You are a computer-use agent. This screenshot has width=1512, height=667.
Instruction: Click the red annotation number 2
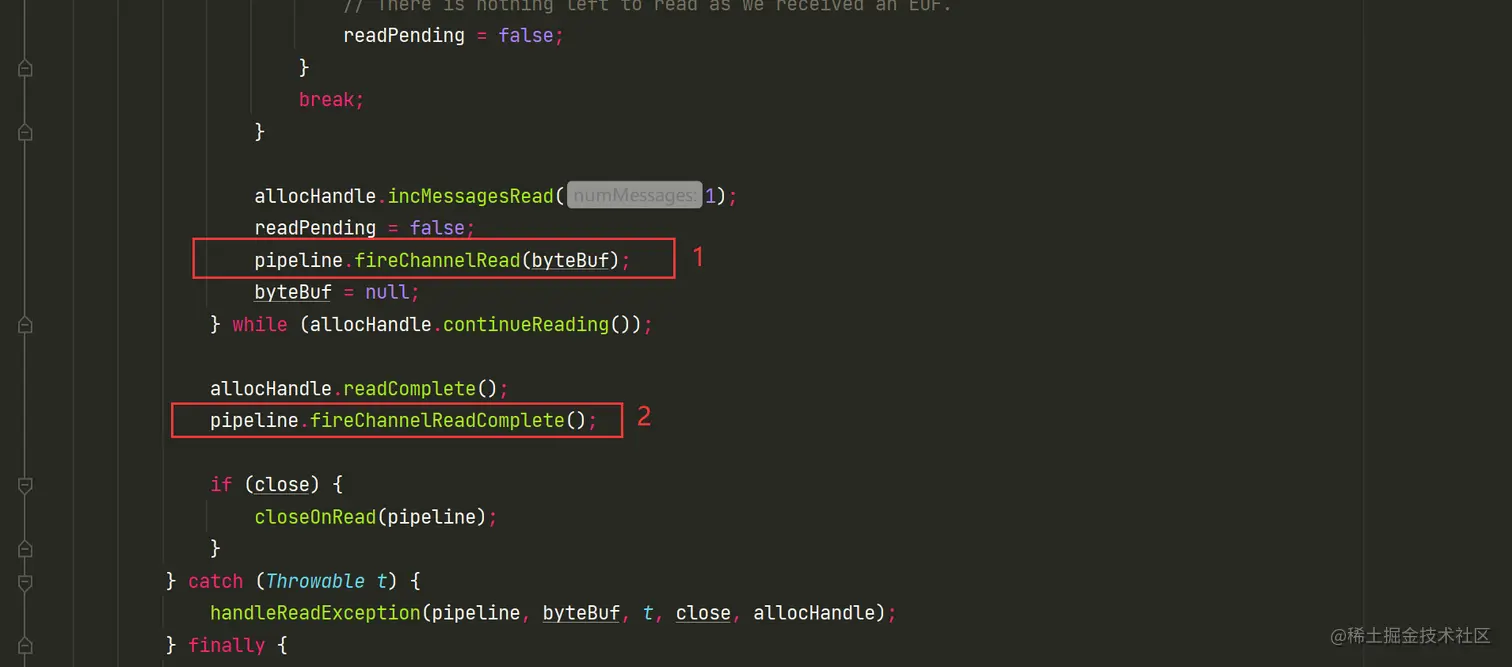[644, 417]
